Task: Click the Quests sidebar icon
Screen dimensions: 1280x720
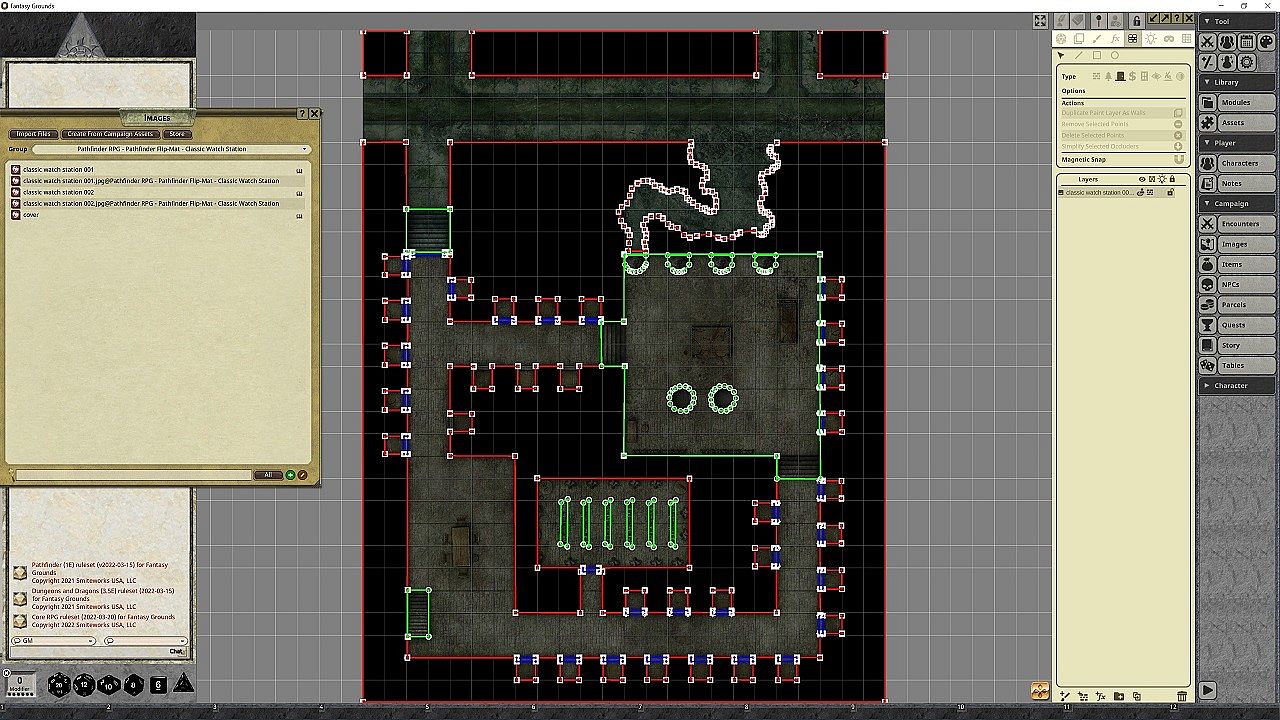Action: click(1208, 325)
